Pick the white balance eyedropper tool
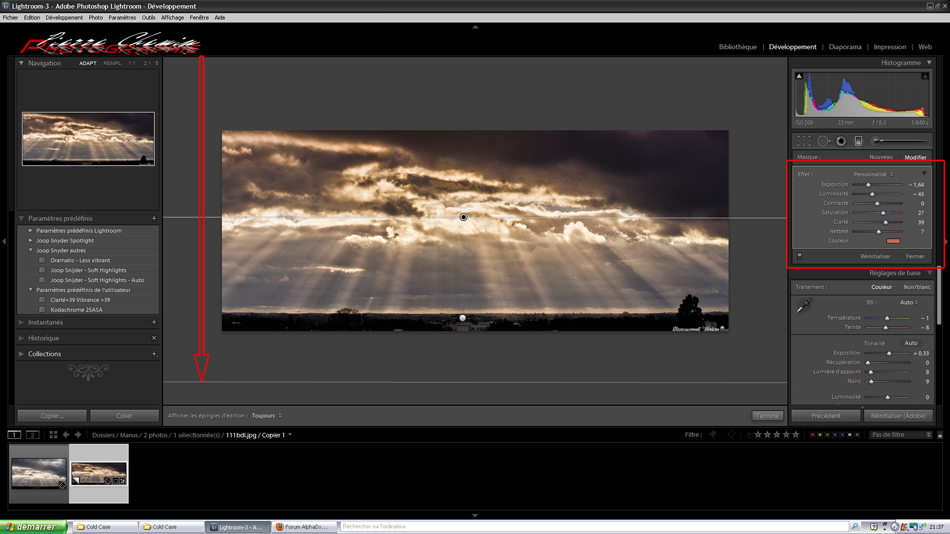950x534 pixels. (803, 306)
